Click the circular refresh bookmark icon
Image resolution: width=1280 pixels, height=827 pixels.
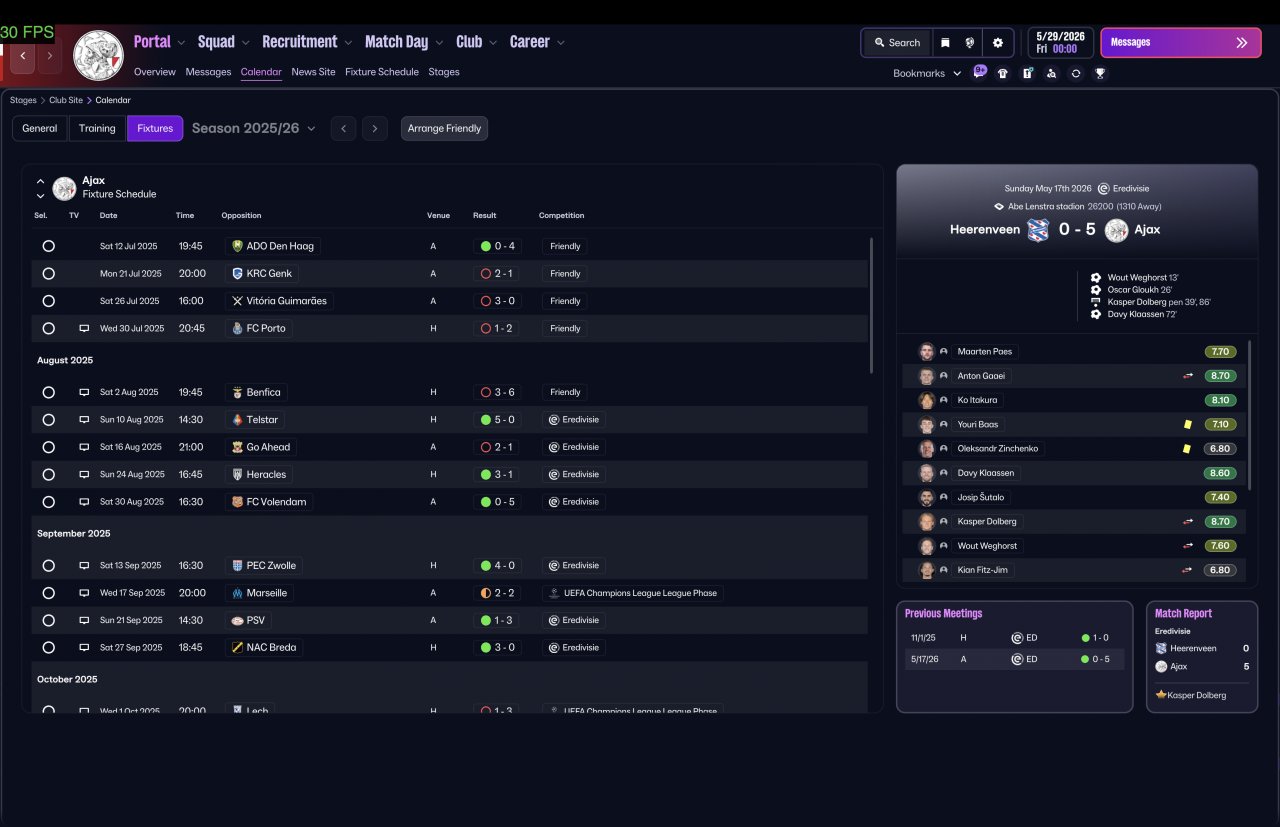[1076, 73]
